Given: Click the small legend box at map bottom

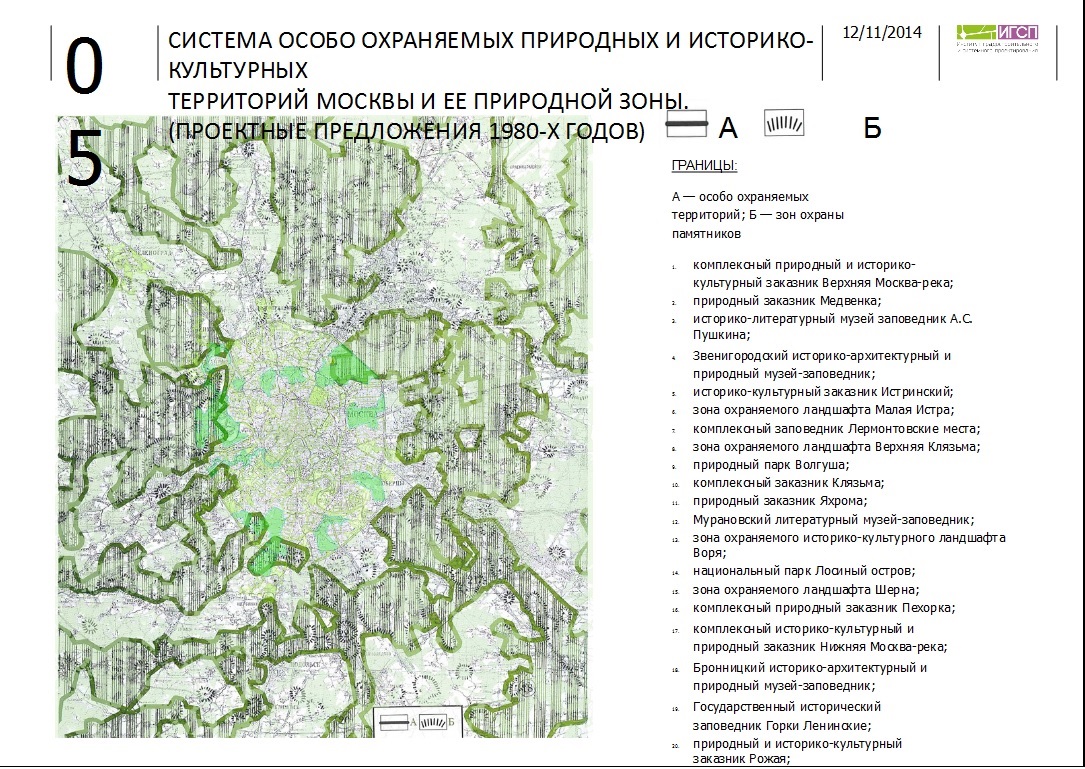Looking at the screenshot, I should (x=420, y=721).
